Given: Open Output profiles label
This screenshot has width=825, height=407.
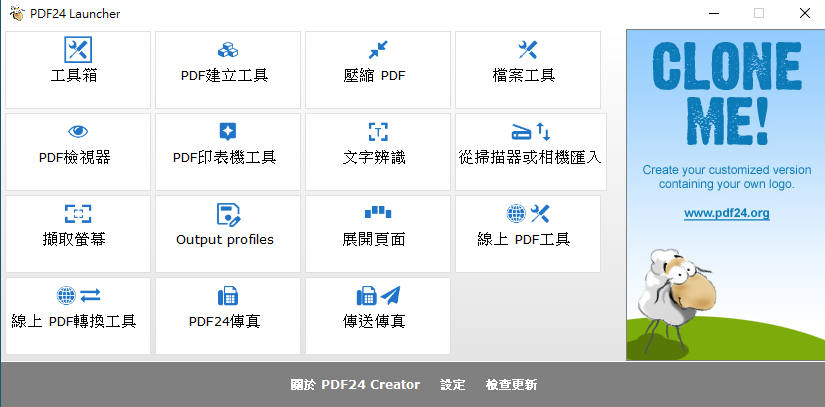Looking at the screenshot, I should [x=225, y=240].
